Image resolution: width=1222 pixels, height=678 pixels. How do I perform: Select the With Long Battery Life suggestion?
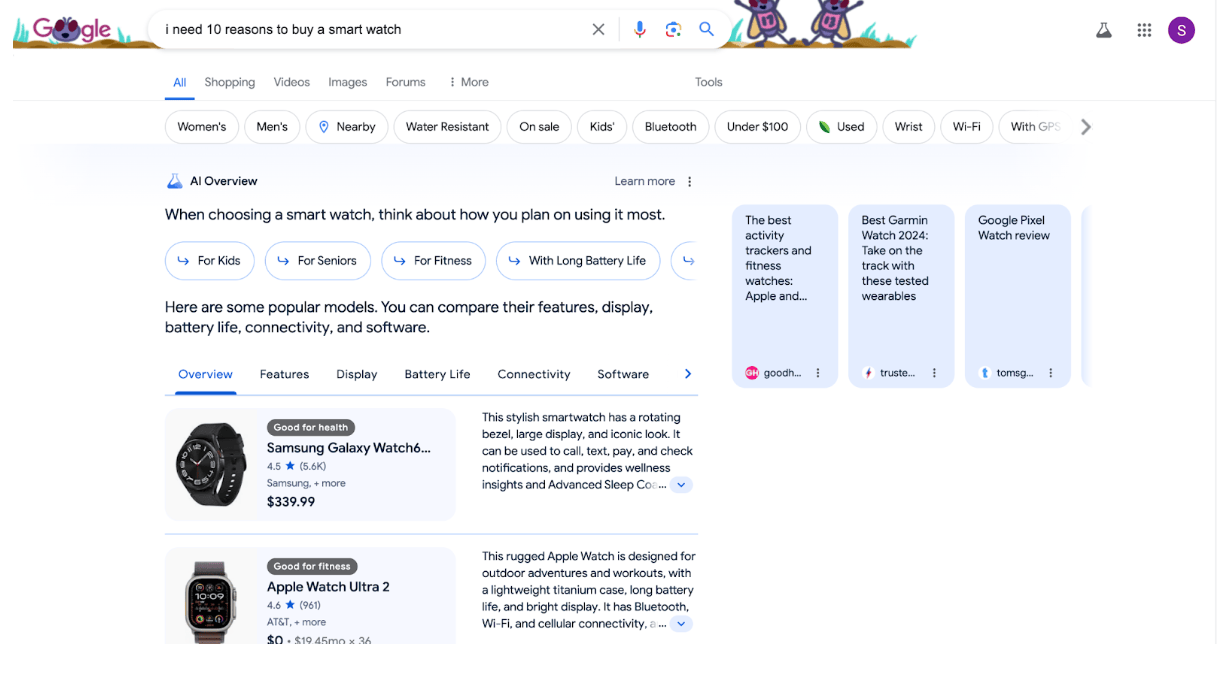tap(578, 261)
